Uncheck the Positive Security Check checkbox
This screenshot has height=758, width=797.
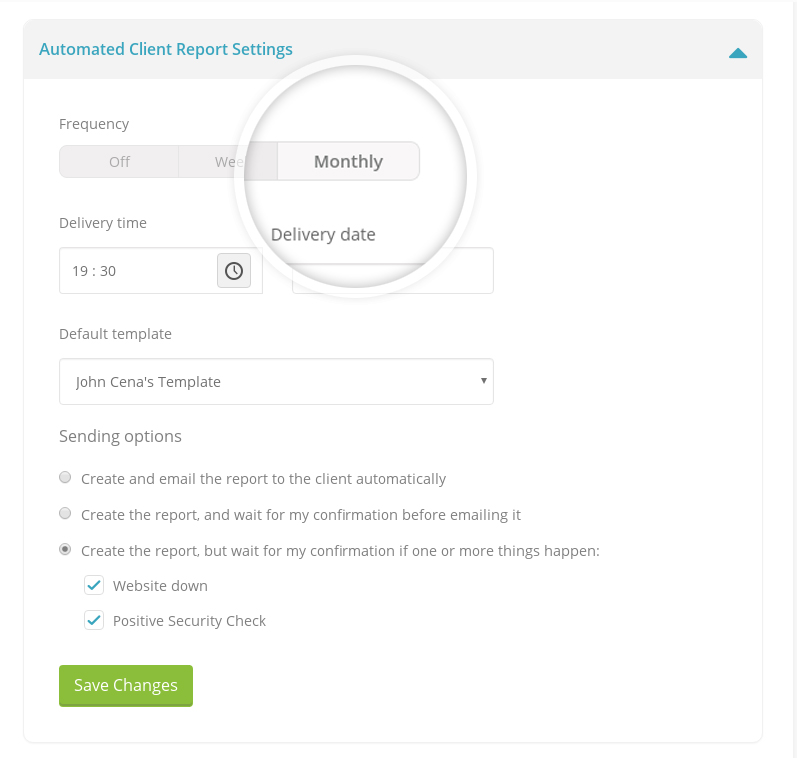coord(94,621)
